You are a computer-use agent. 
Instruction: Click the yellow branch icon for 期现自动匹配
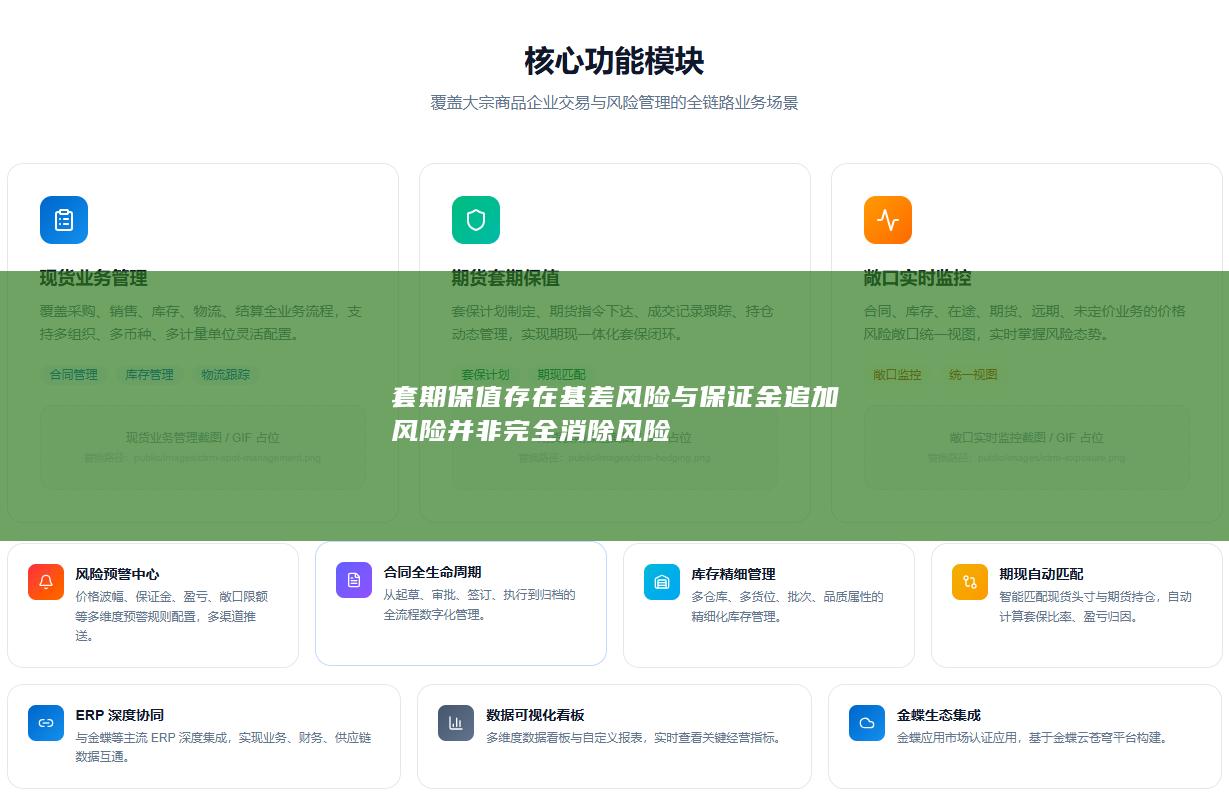(x=970, y=582)
